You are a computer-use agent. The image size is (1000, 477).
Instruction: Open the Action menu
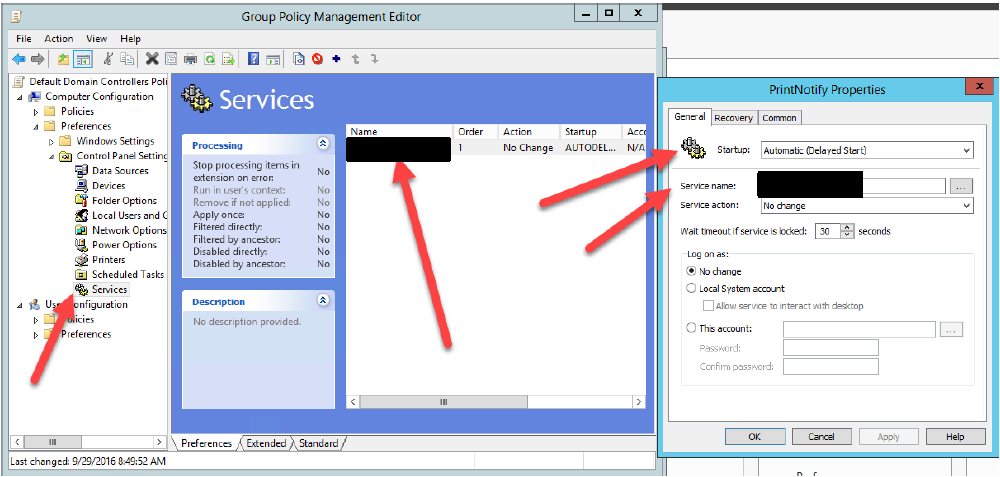[59, 39]
